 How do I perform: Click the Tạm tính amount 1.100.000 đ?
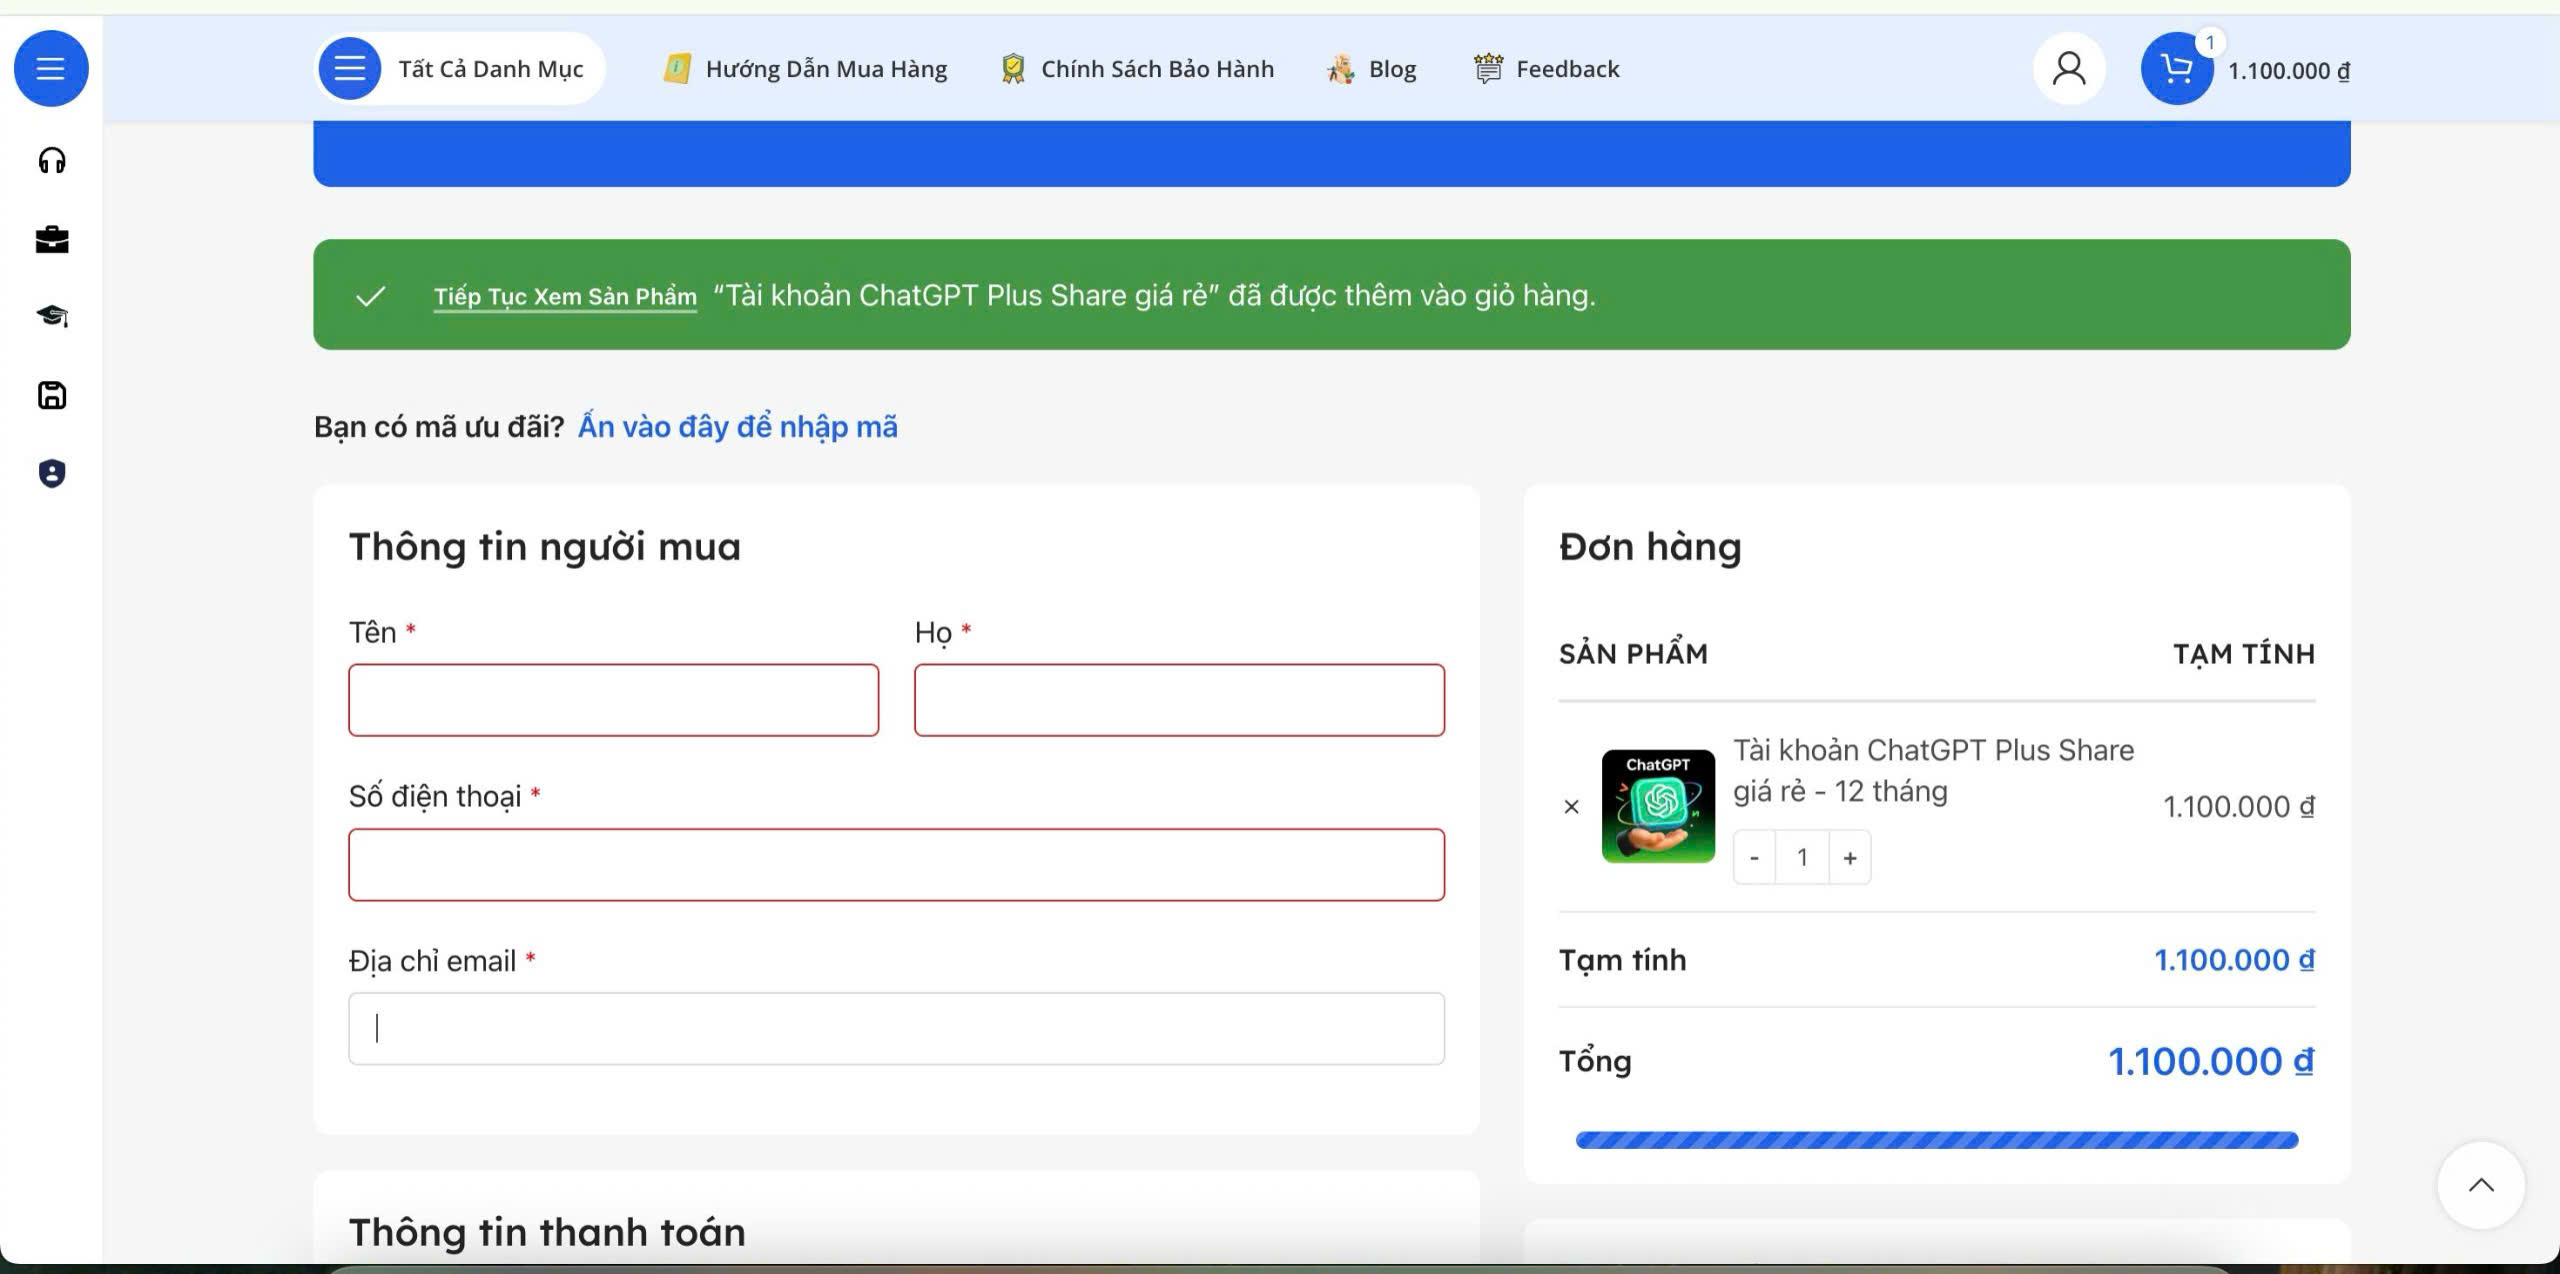(x=2234, y=961)
